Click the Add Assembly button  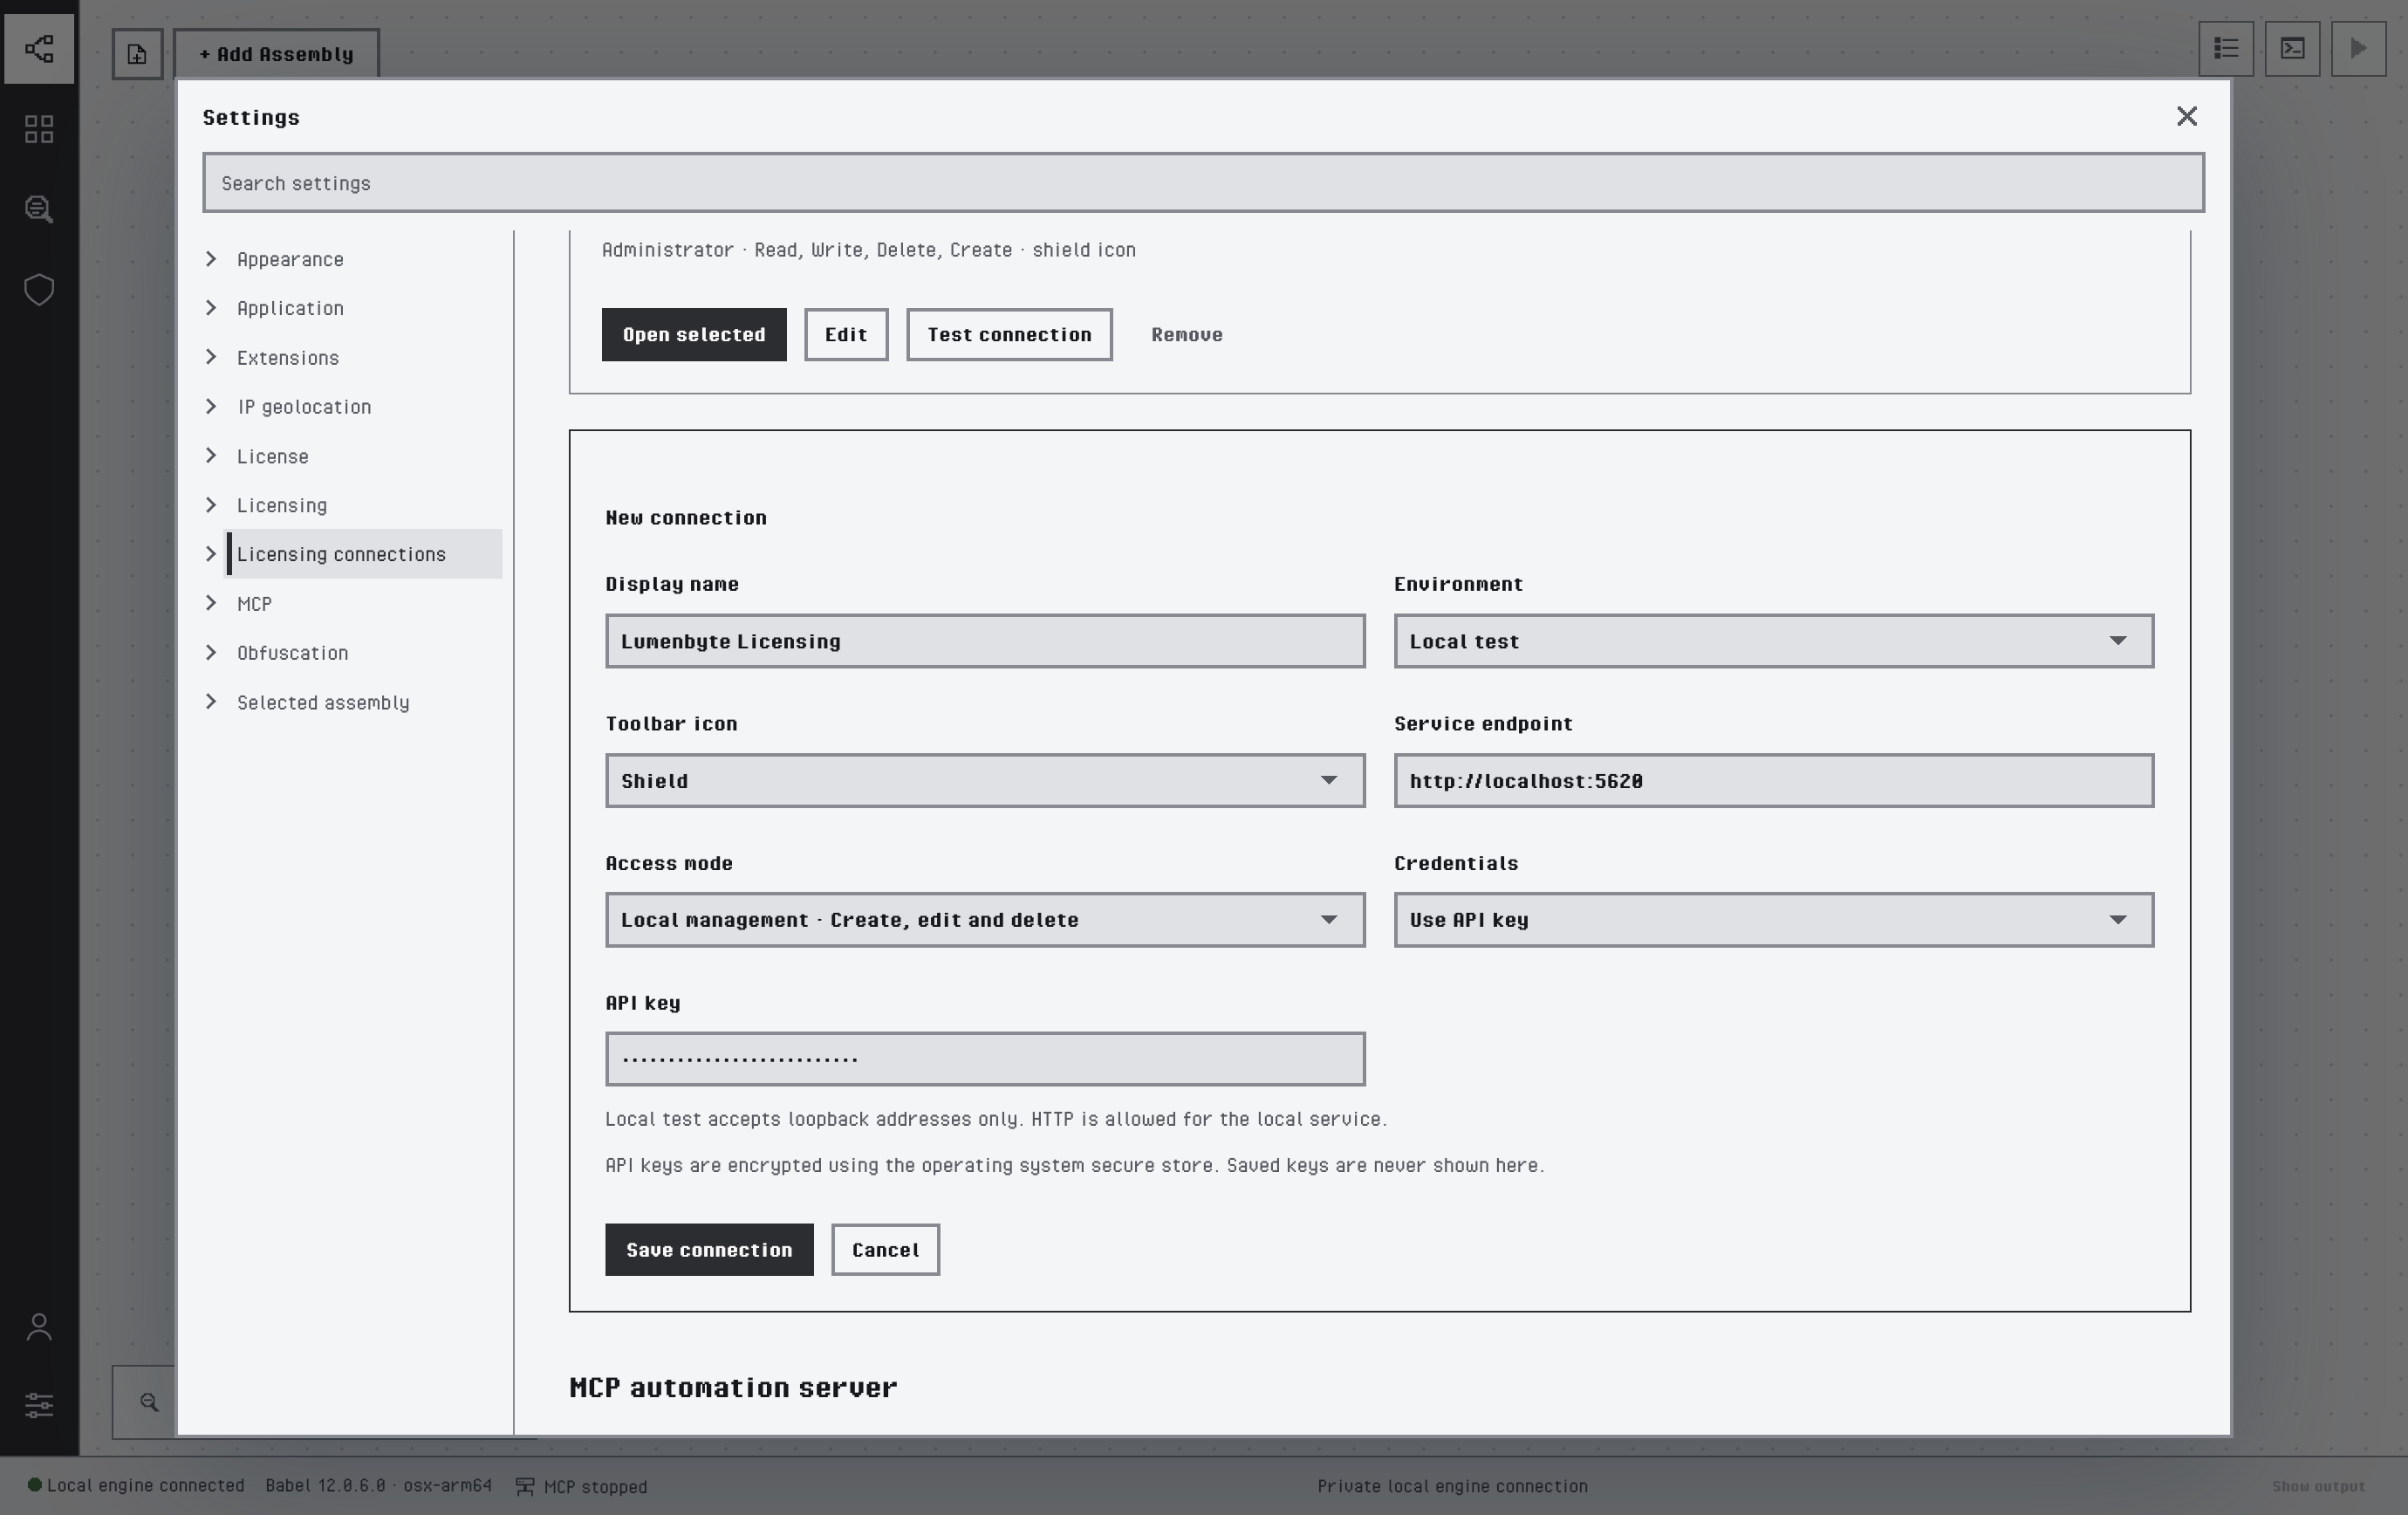pyautogui.click(x=276, y=54)
